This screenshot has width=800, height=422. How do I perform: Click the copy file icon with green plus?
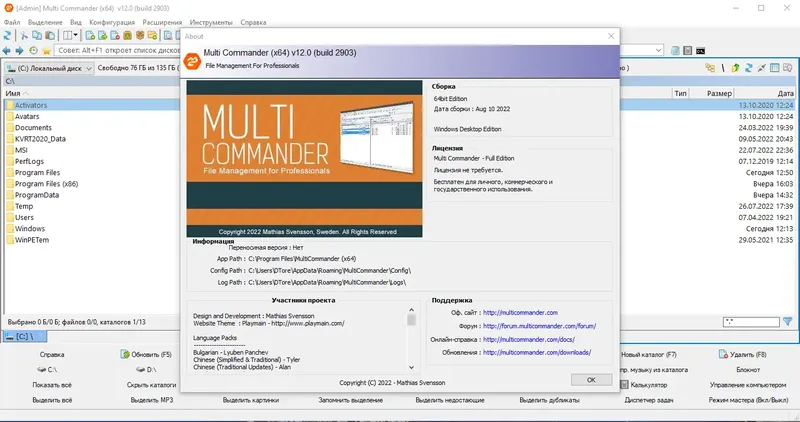90,35
